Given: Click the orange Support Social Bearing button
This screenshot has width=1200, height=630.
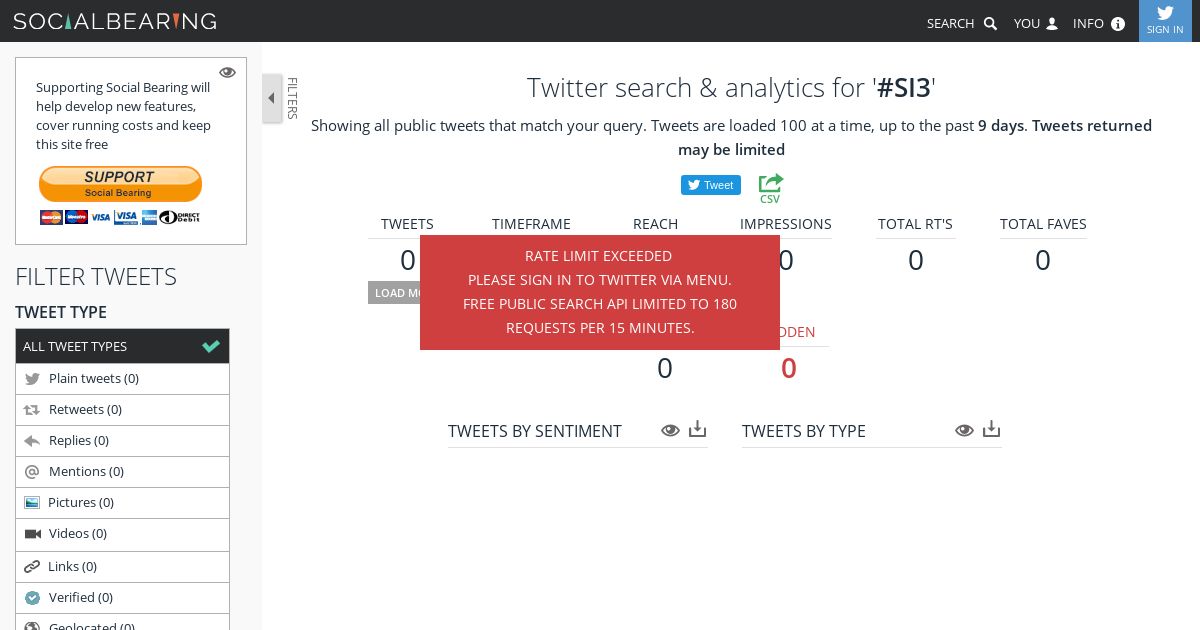Looking at the screenshot, I should 120,184.
